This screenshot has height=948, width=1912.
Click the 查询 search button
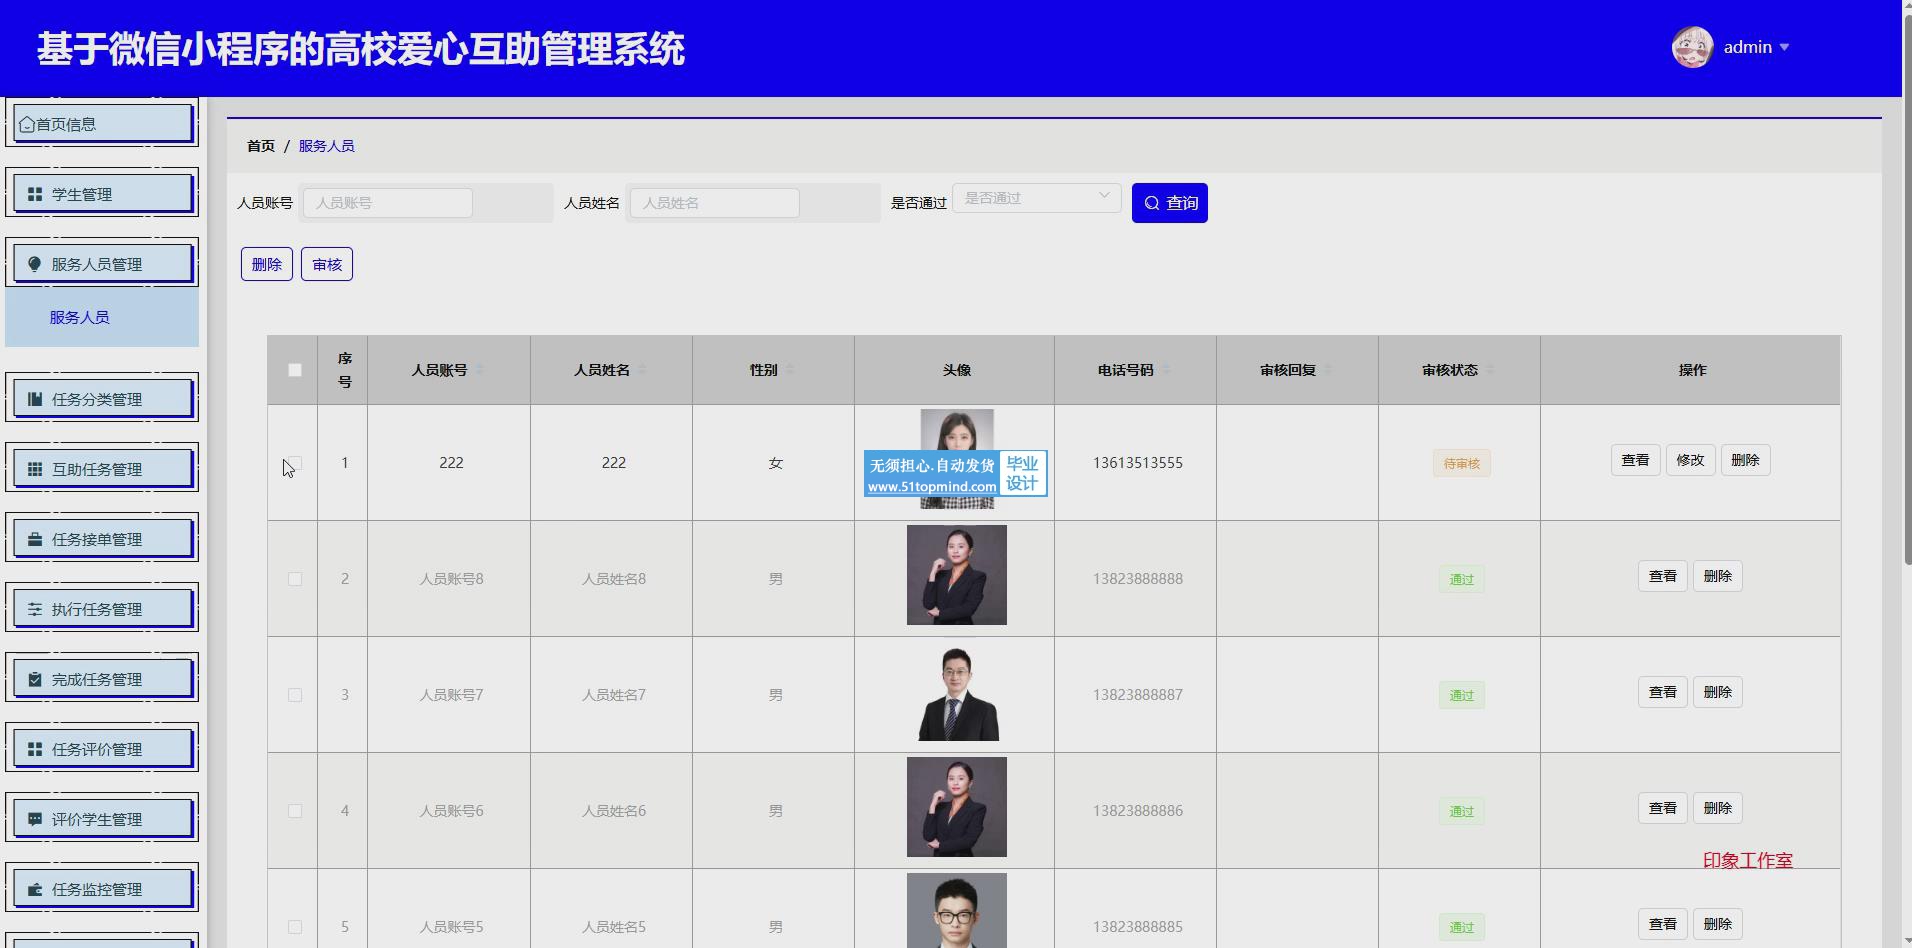tap(1169, 203)
